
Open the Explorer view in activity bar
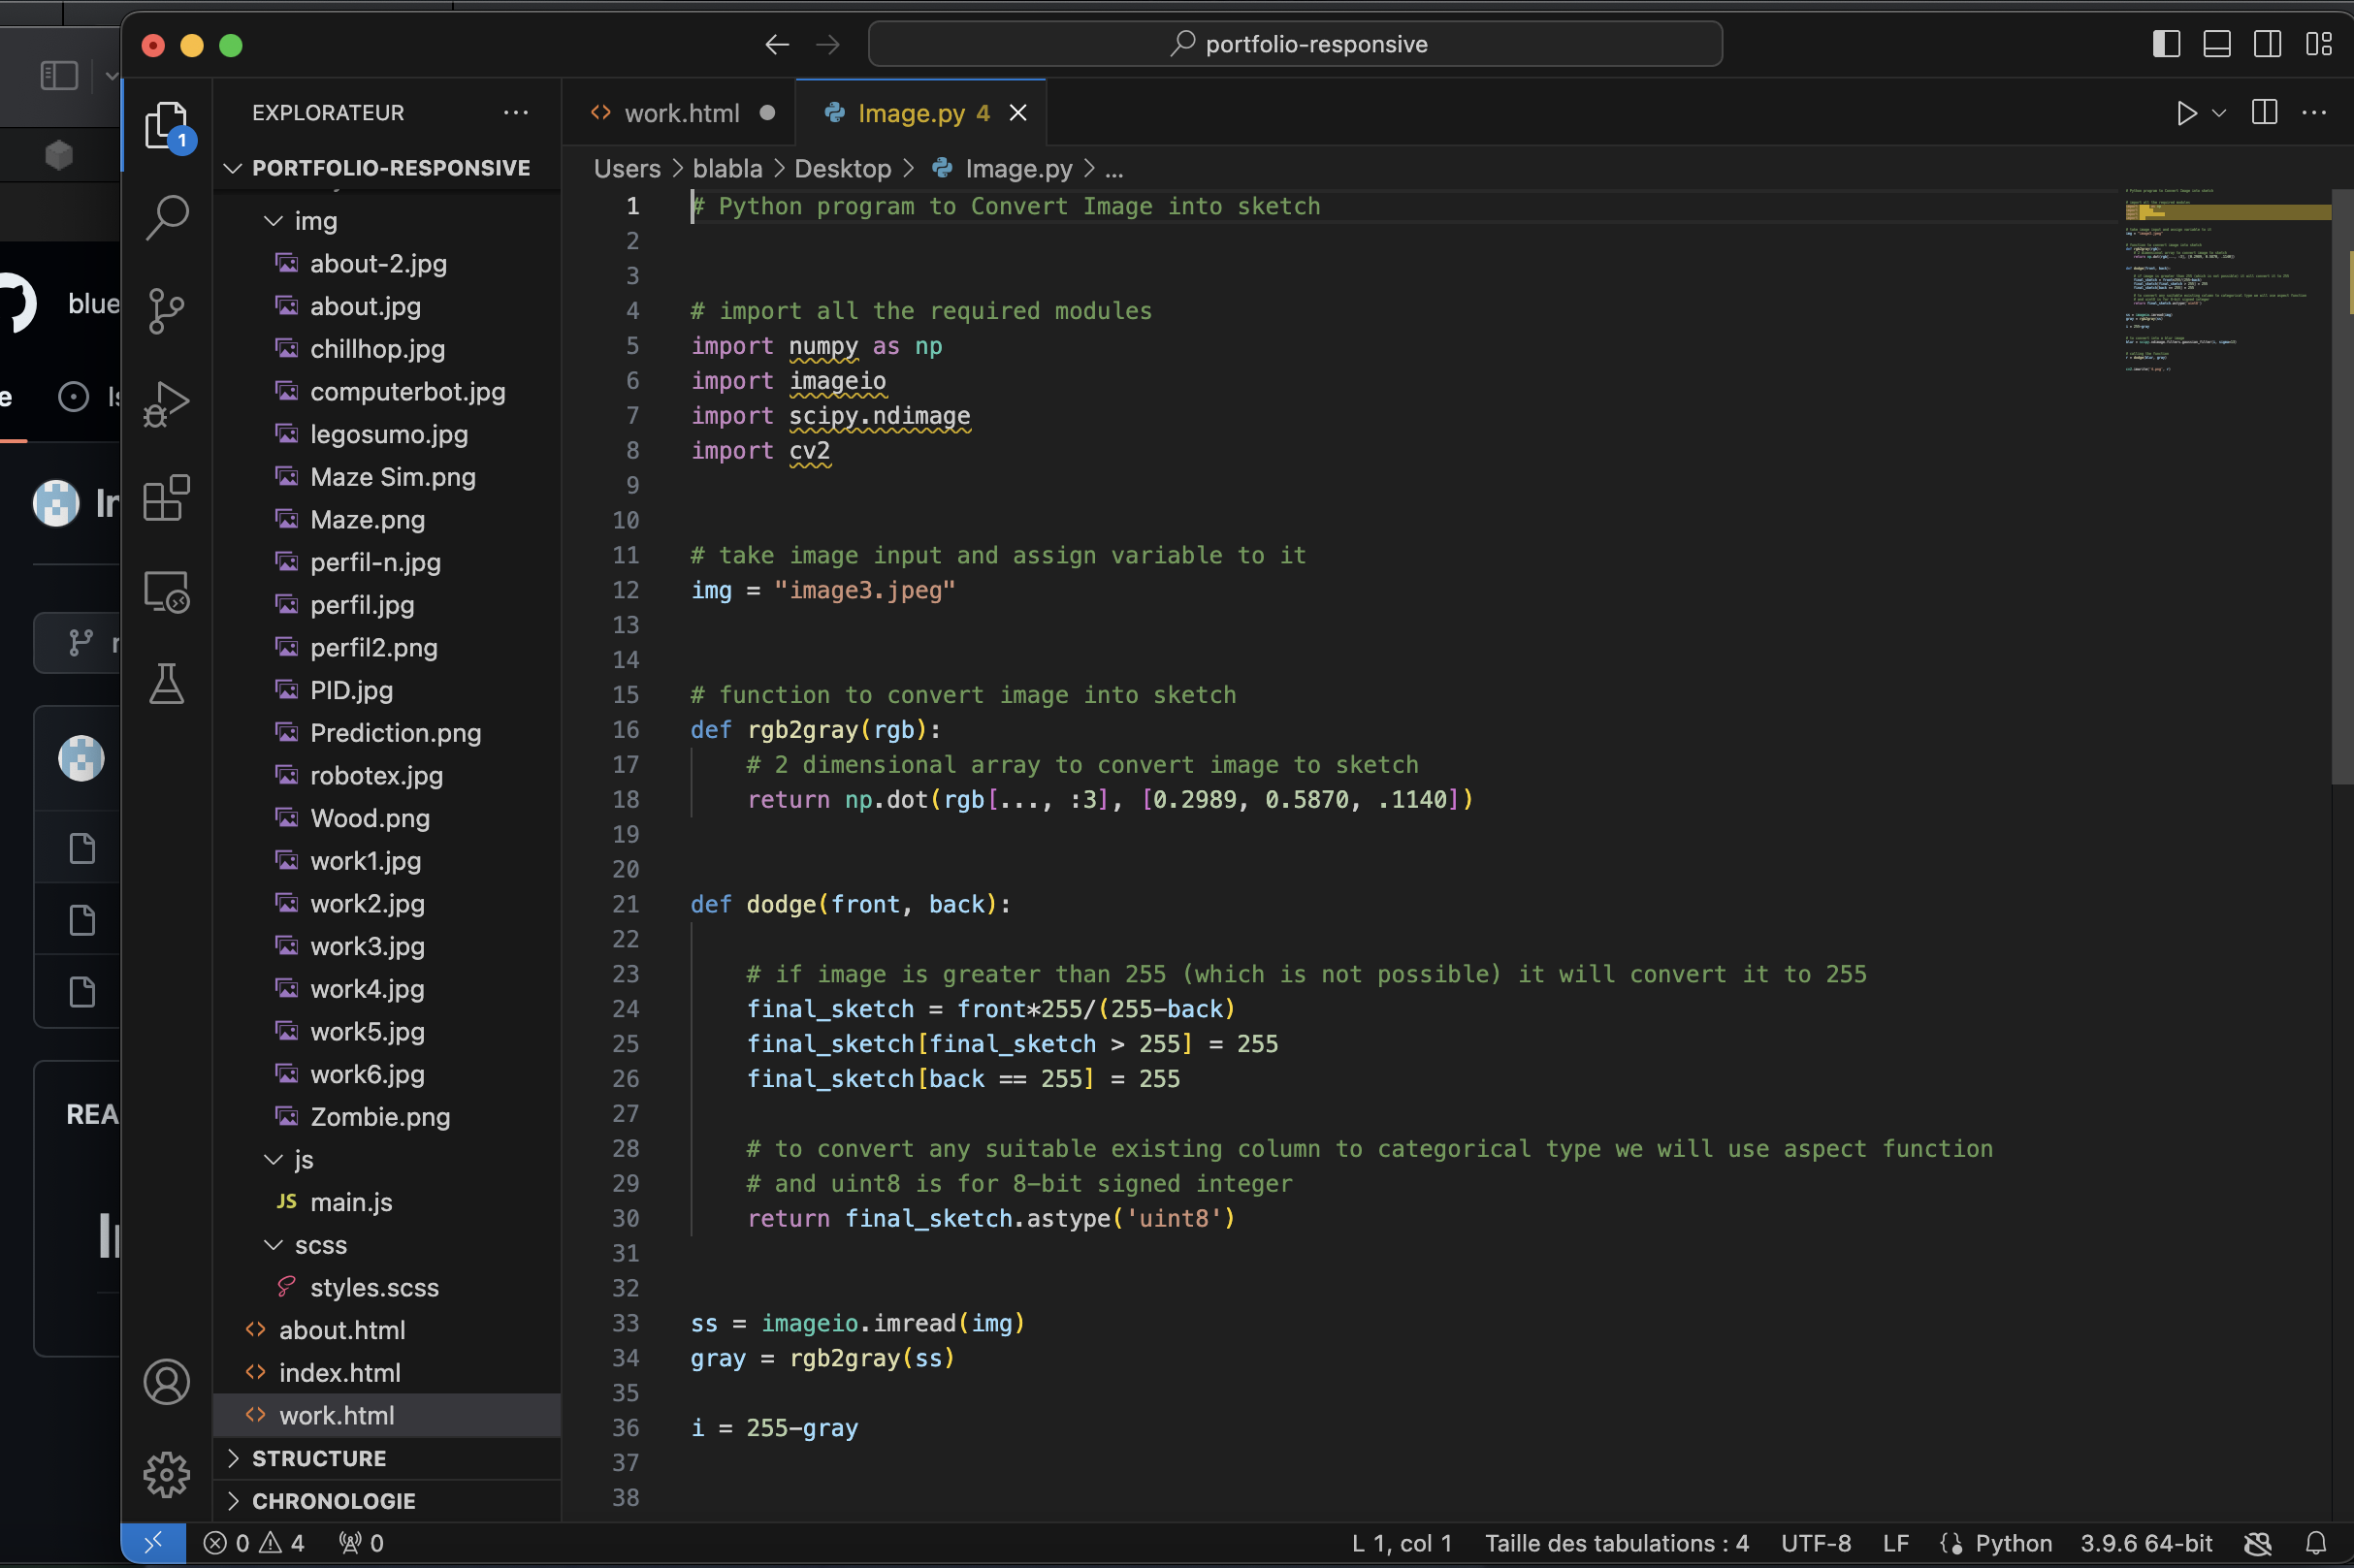(x=166, y=126)
